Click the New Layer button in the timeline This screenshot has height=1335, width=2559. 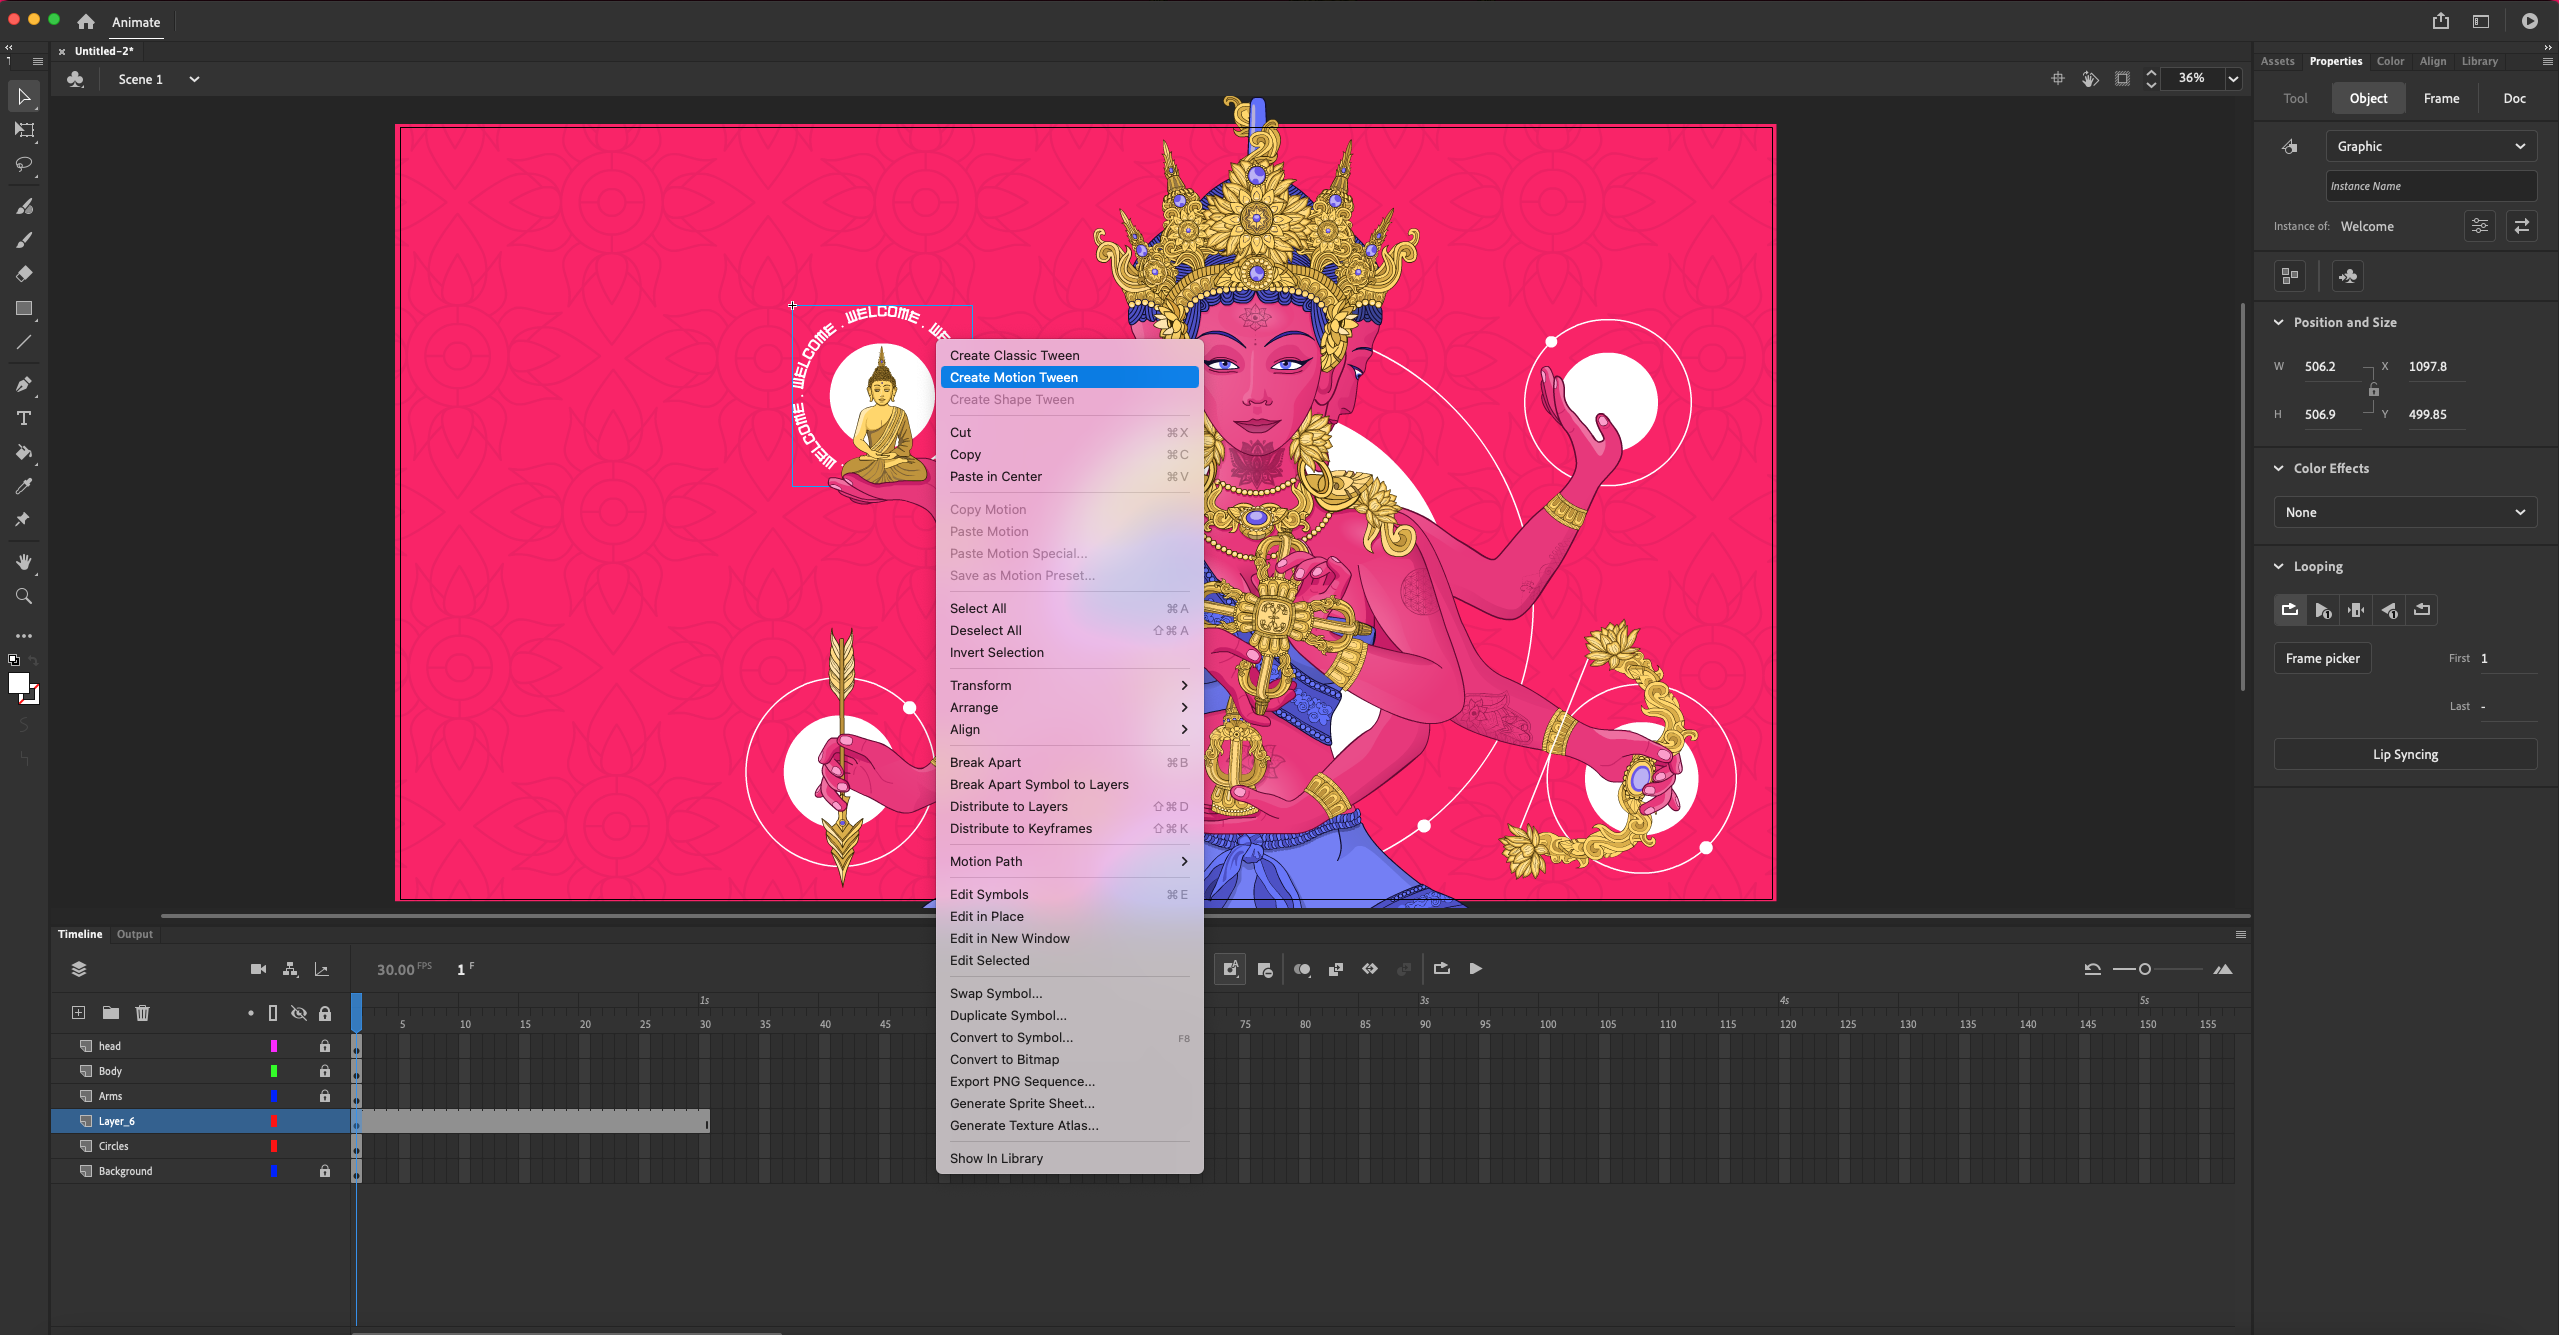coord(78,1012)
